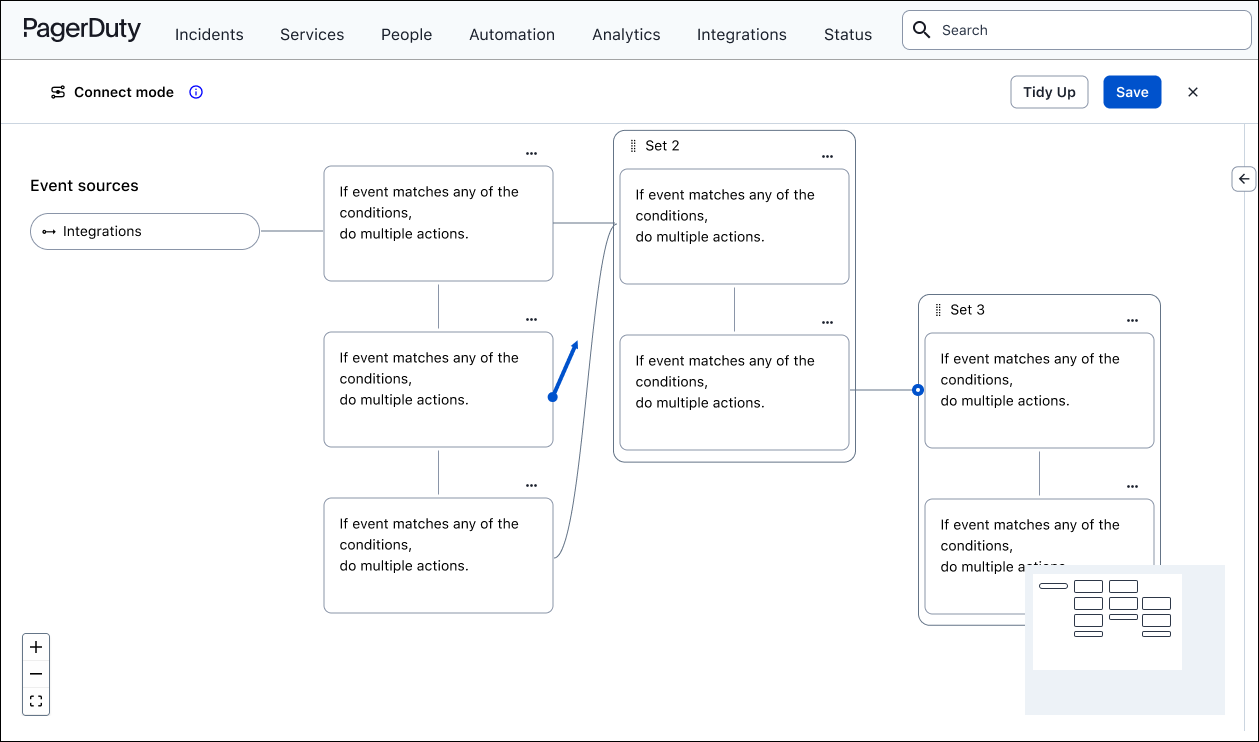1259x742 pixels.
Task: Expand the collapsed right side panel
Action: click(1244, 179)
